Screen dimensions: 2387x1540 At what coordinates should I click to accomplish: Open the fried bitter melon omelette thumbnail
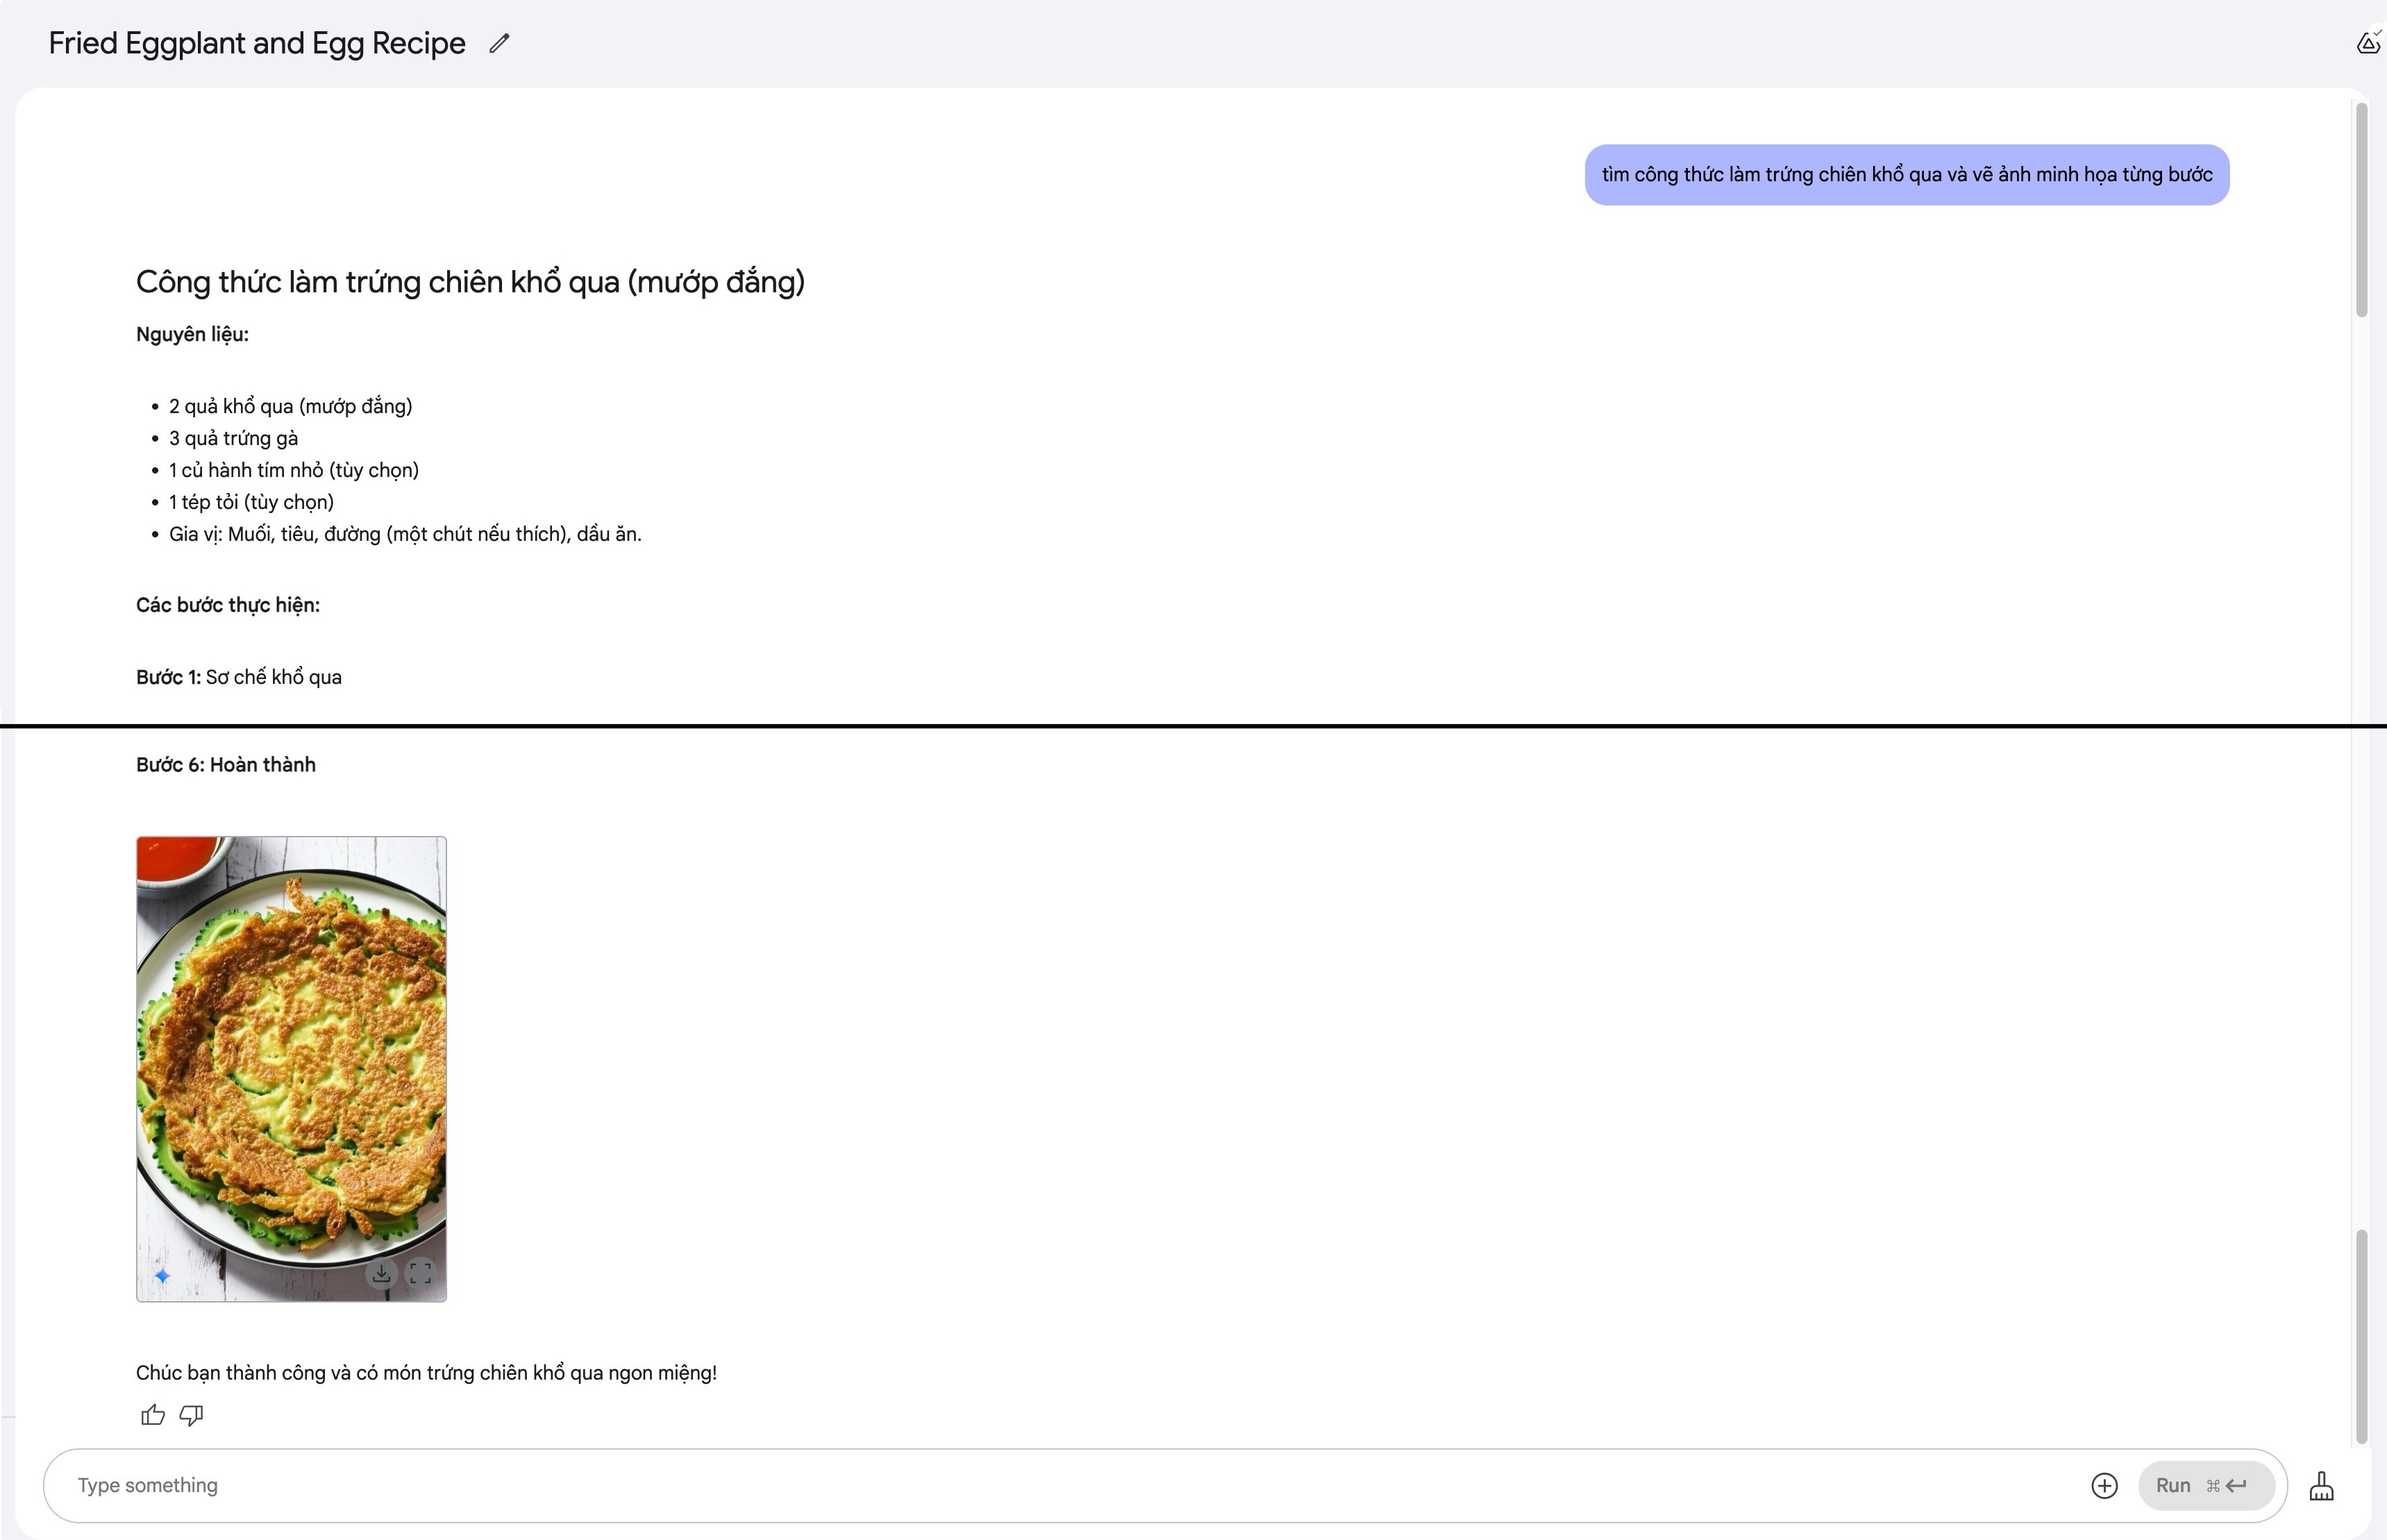pyautogui.click(x=291, y=1069)
